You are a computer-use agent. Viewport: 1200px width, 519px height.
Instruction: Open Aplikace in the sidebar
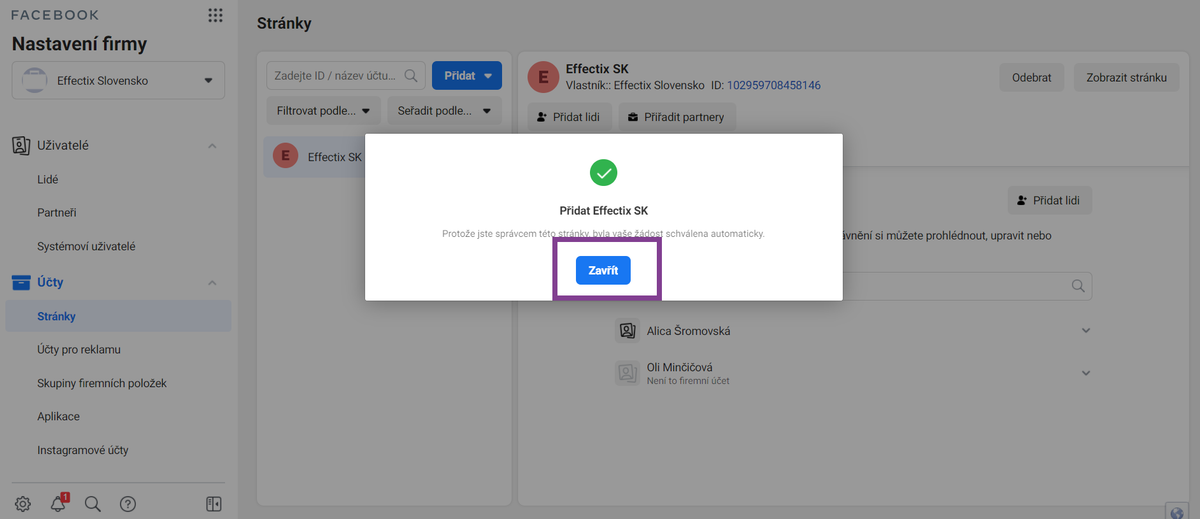(x=58, y=416)
